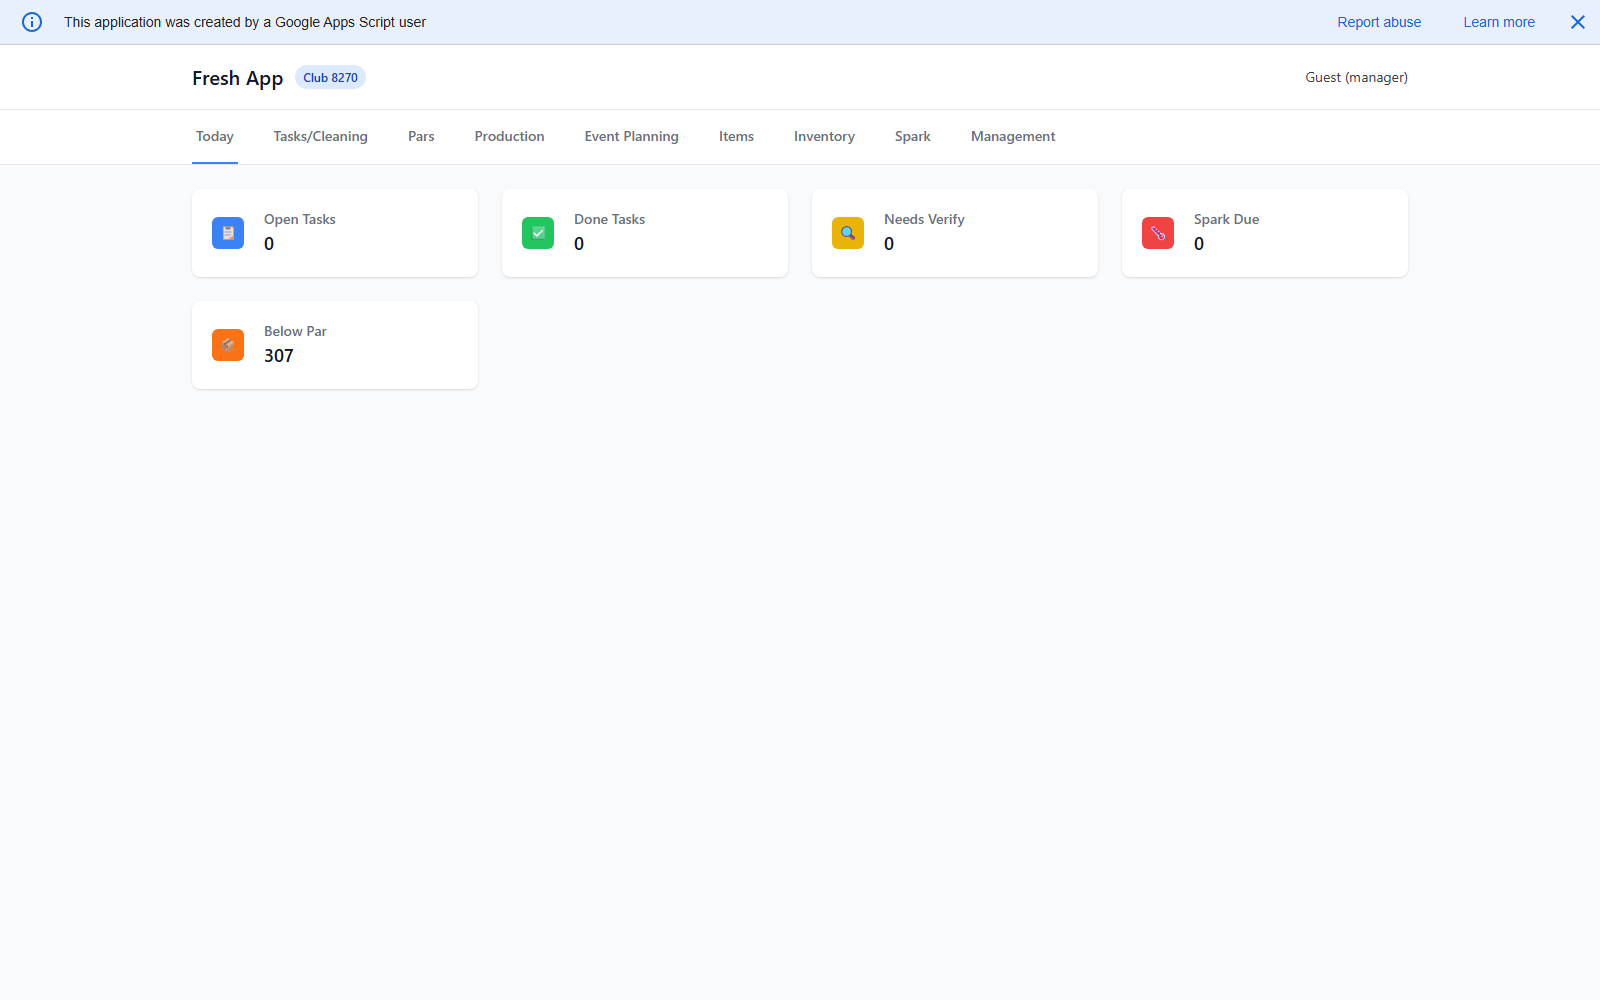Image resolution: width=1600 pixels, height=1000 pixels.
Task: Select the Event Planning tab
Action: click(x=631, y=136)
